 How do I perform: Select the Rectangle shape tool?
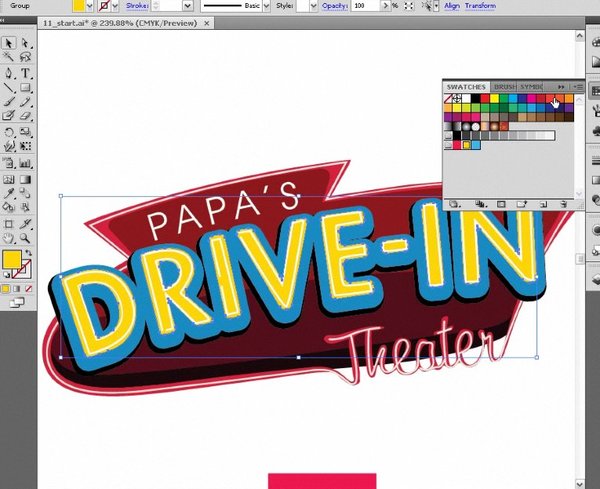coord(25,88)
